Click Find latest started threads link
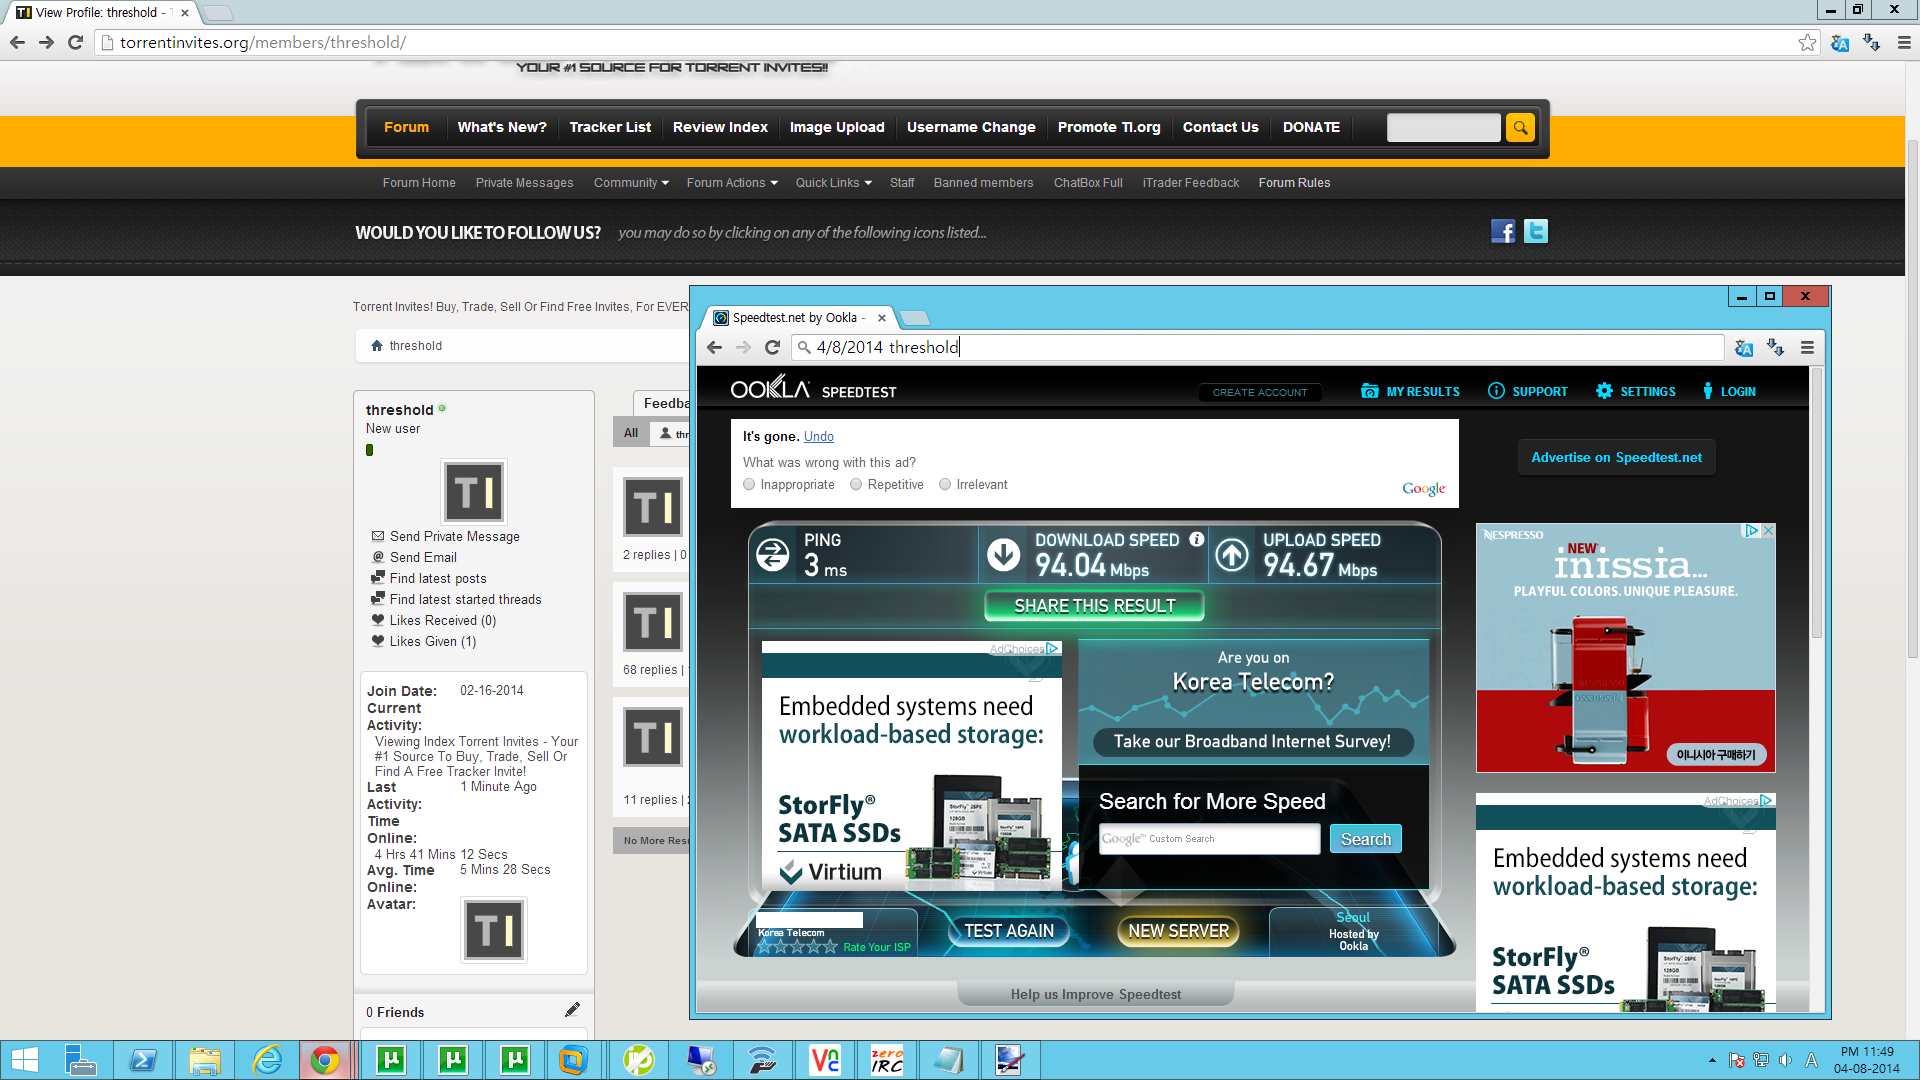Image resolution: width=1920 pixels, height=1080 pixels. click(x=466, y=600)
